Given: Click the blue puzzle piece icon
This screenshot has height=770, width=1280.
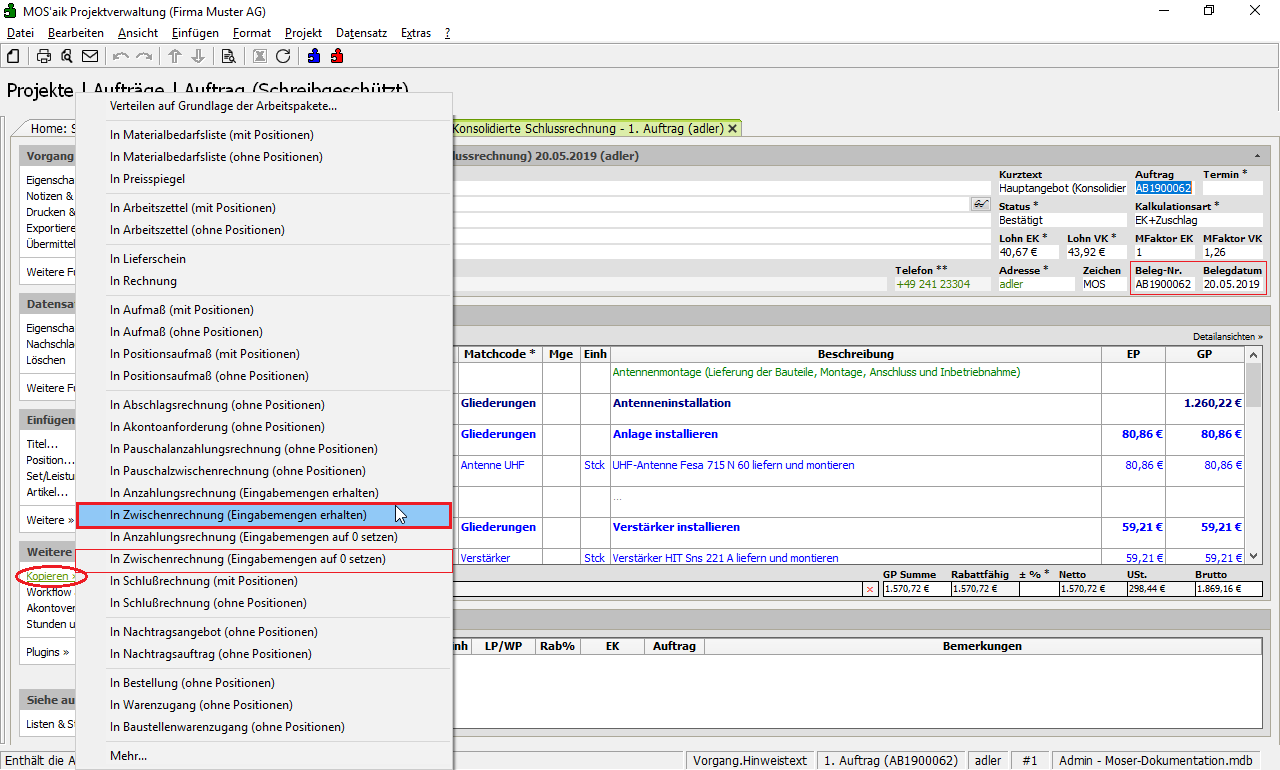Looking at the screenshot, I should pyautogui.click(x=314, y=56).
